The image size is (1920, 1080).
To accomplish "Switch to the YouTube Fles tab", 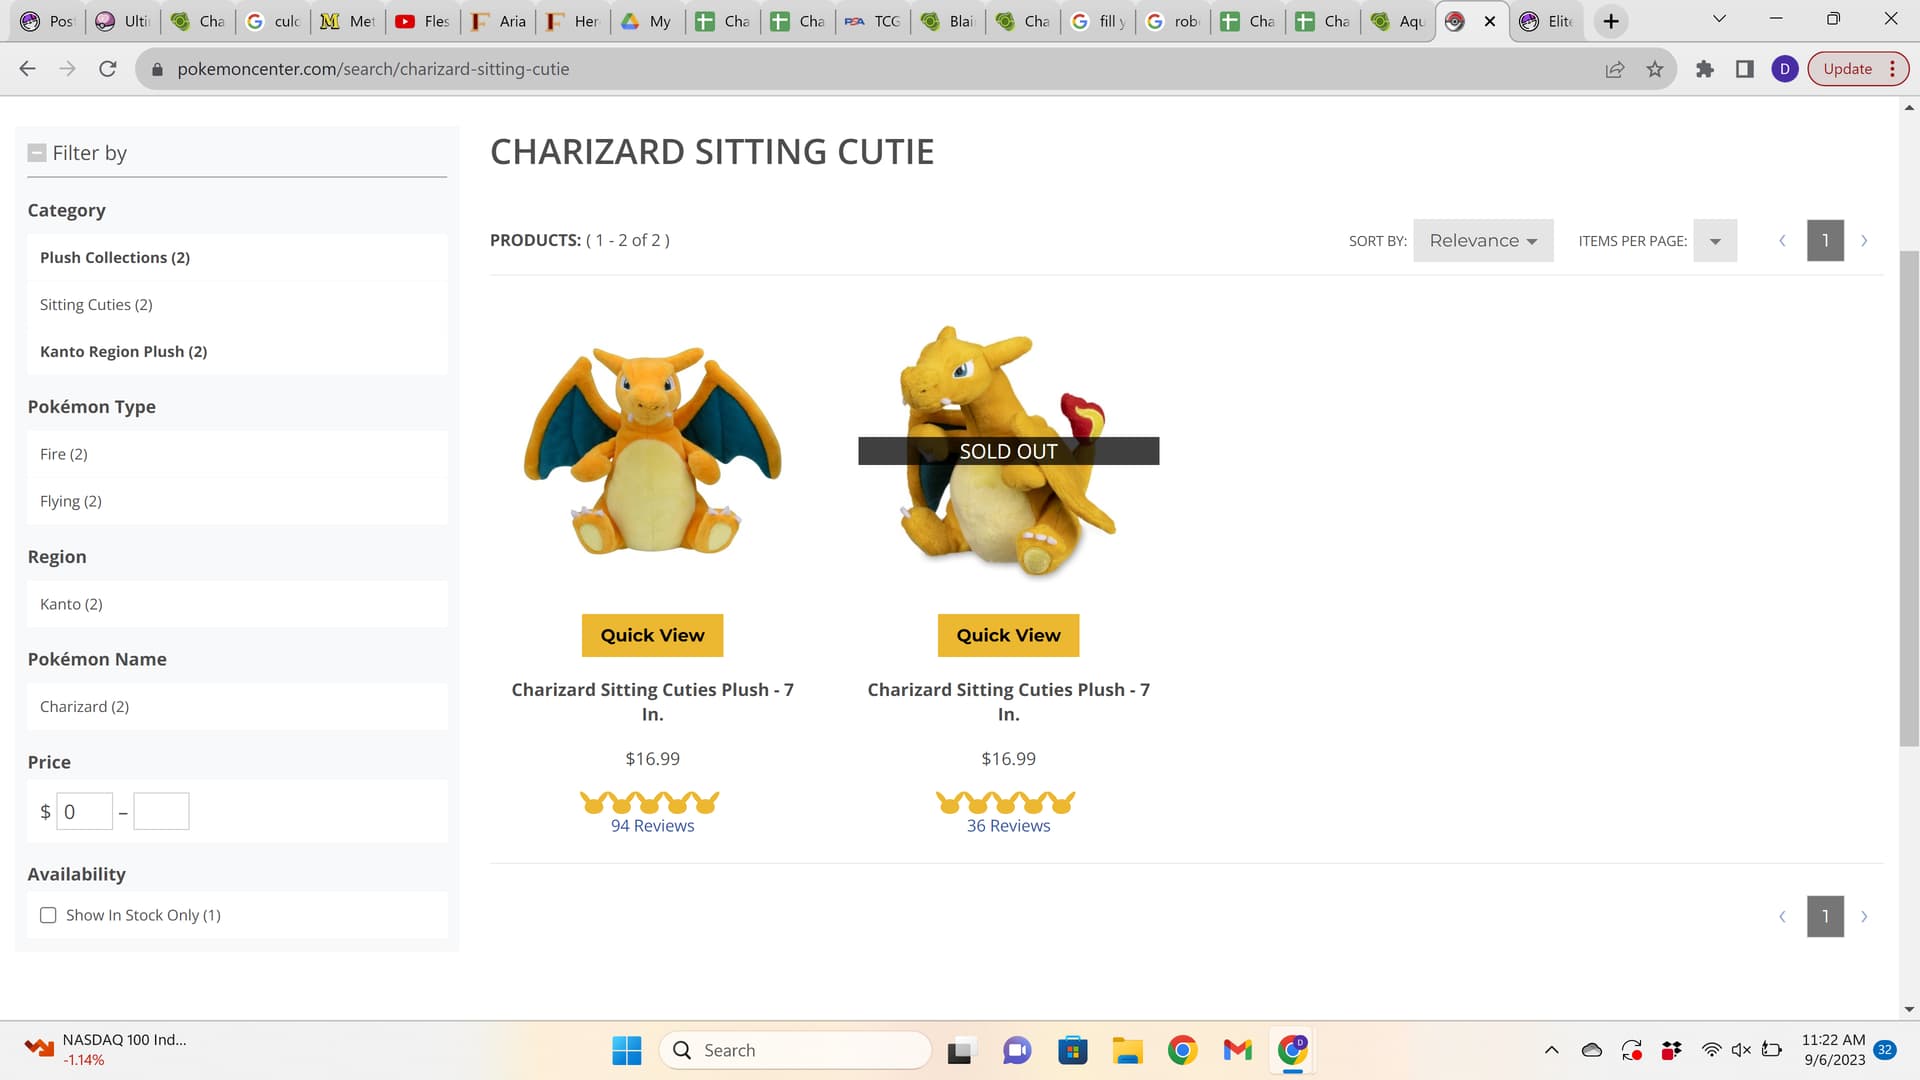I will tap(423, 21).
